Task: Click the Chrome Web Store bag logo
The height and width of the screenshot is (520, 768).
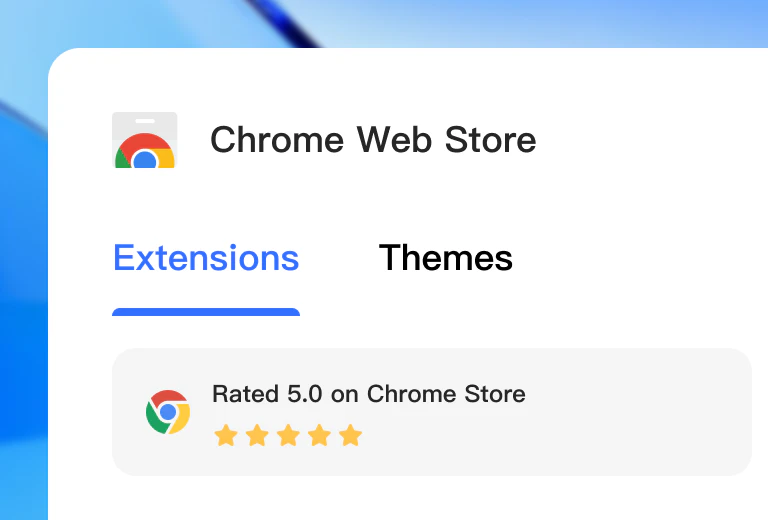Action: coord(145,140)
